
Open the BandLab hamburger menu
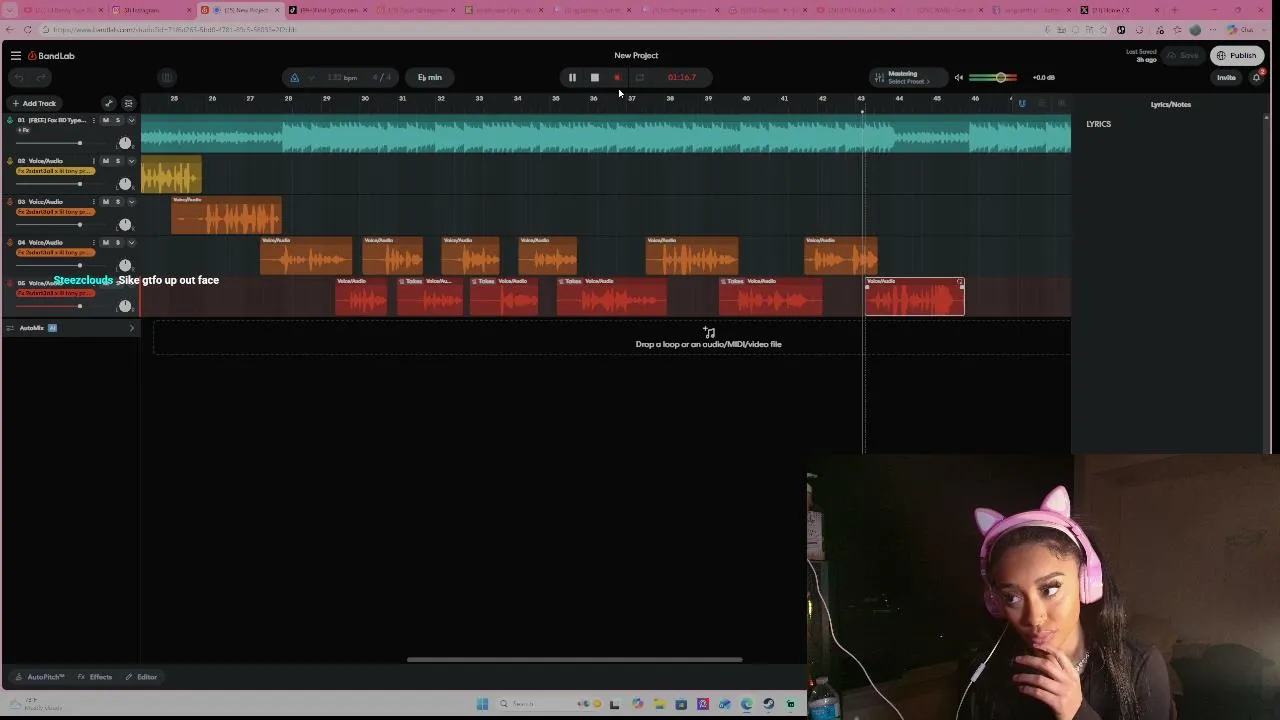click(16, 56)
